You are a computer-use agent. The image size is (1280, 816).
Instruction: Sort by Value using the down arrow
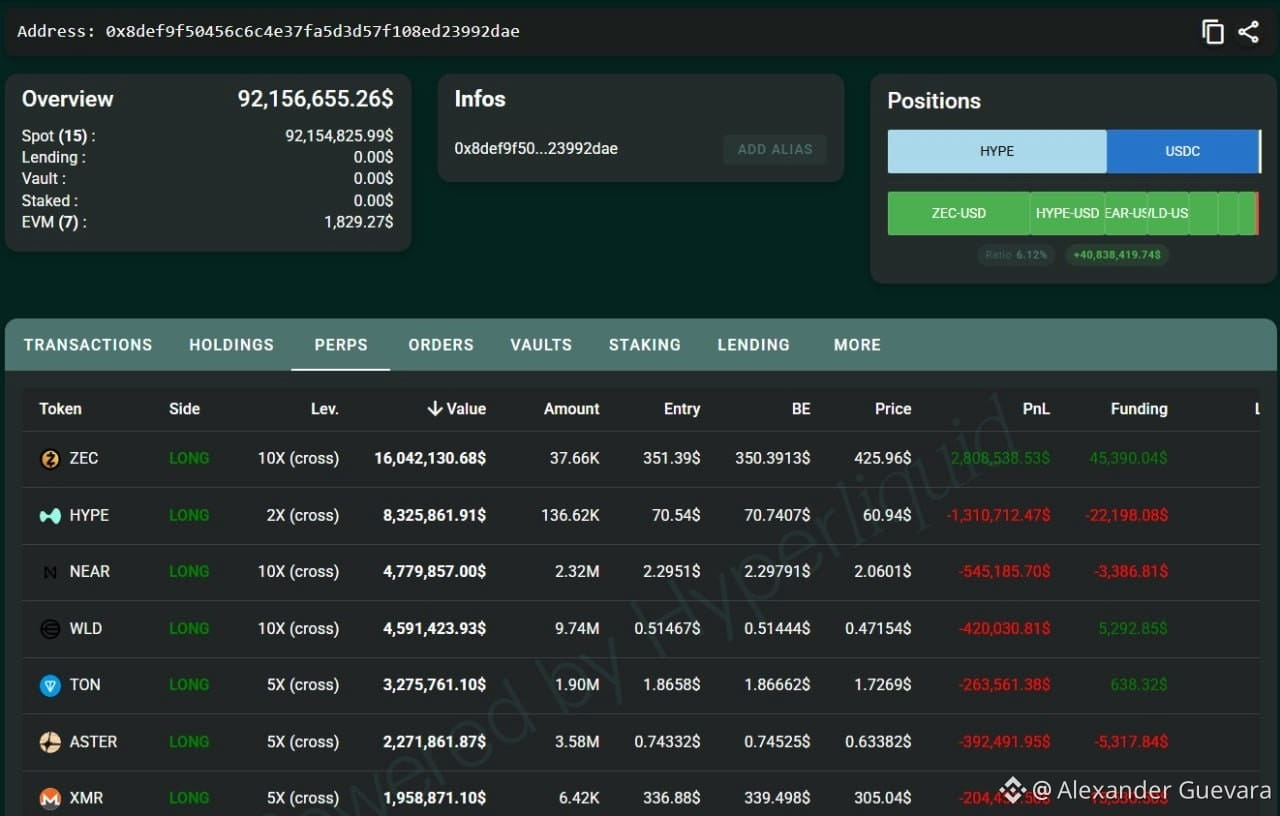[x=435, y=409]
